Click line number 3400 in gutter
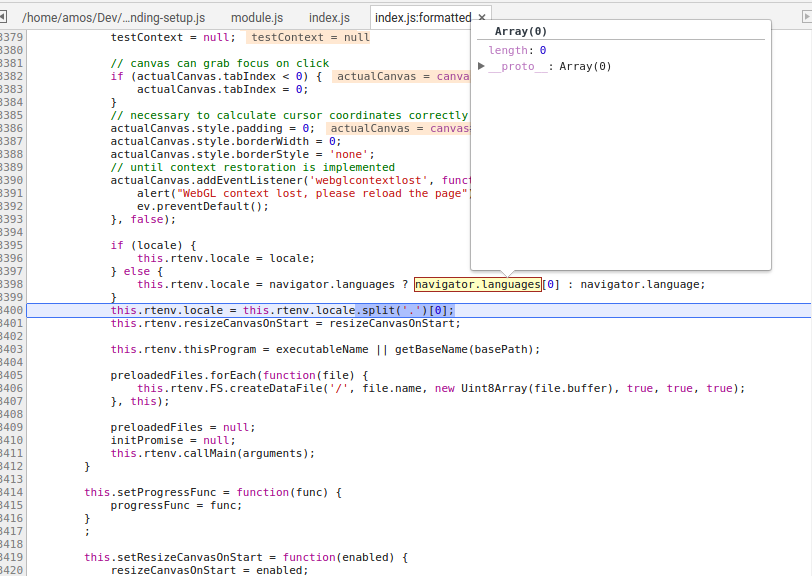The height and width of the screenshot is (576, 812). 11,310
